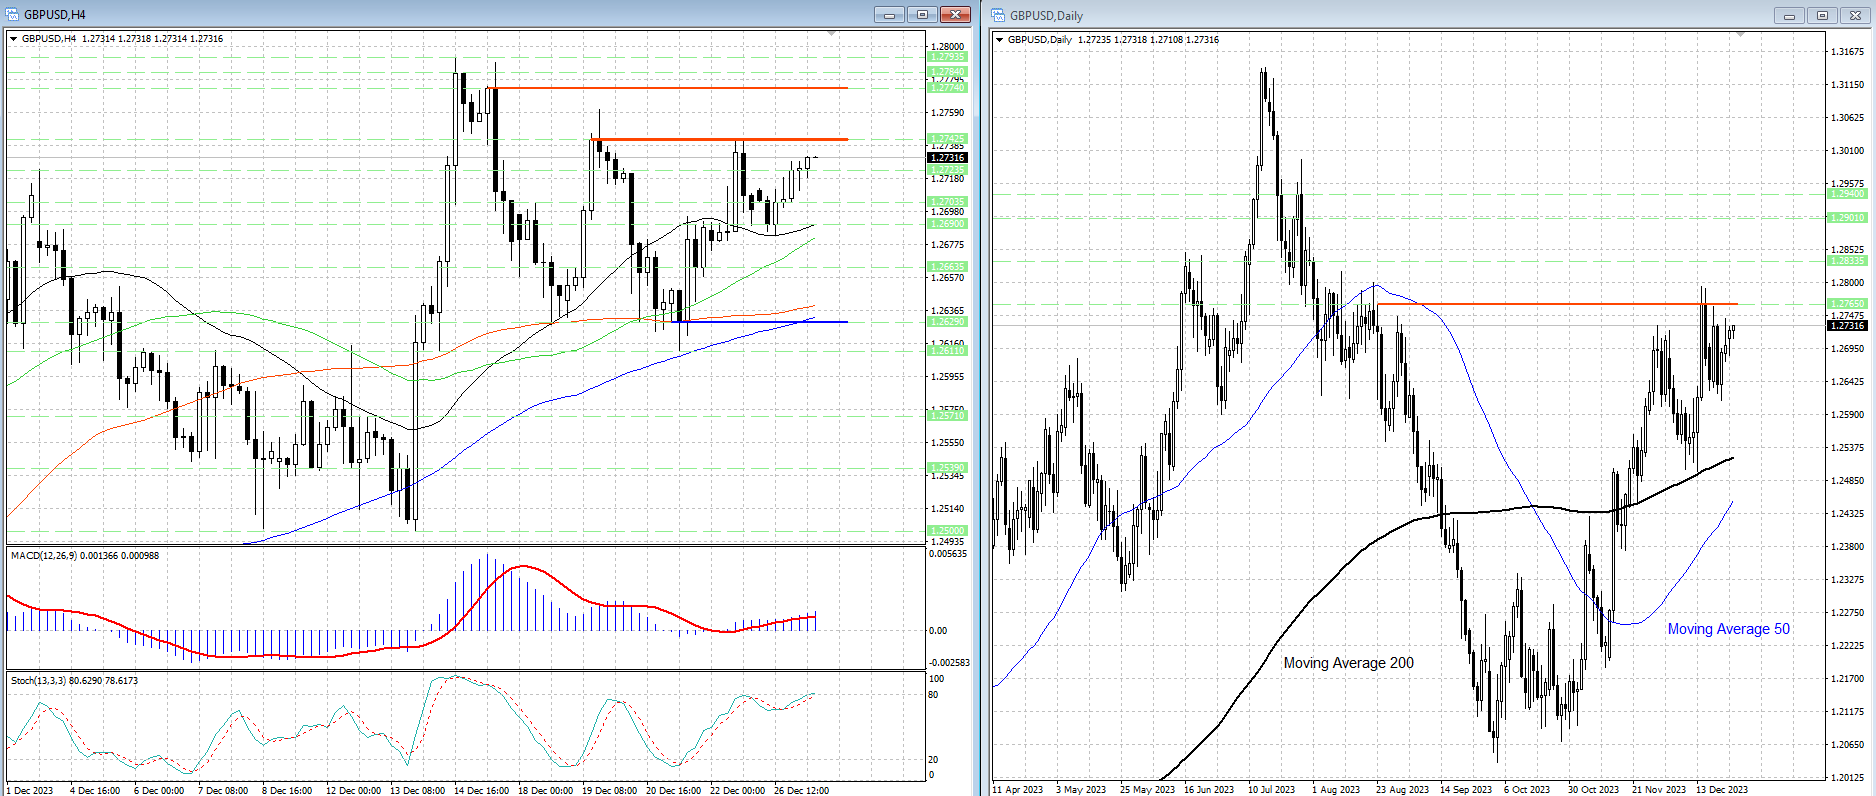The height and width of the screenshot is (796, 1876).
Task: Click current price 1.27316 on Daily axis
Action: point(1847,325)
